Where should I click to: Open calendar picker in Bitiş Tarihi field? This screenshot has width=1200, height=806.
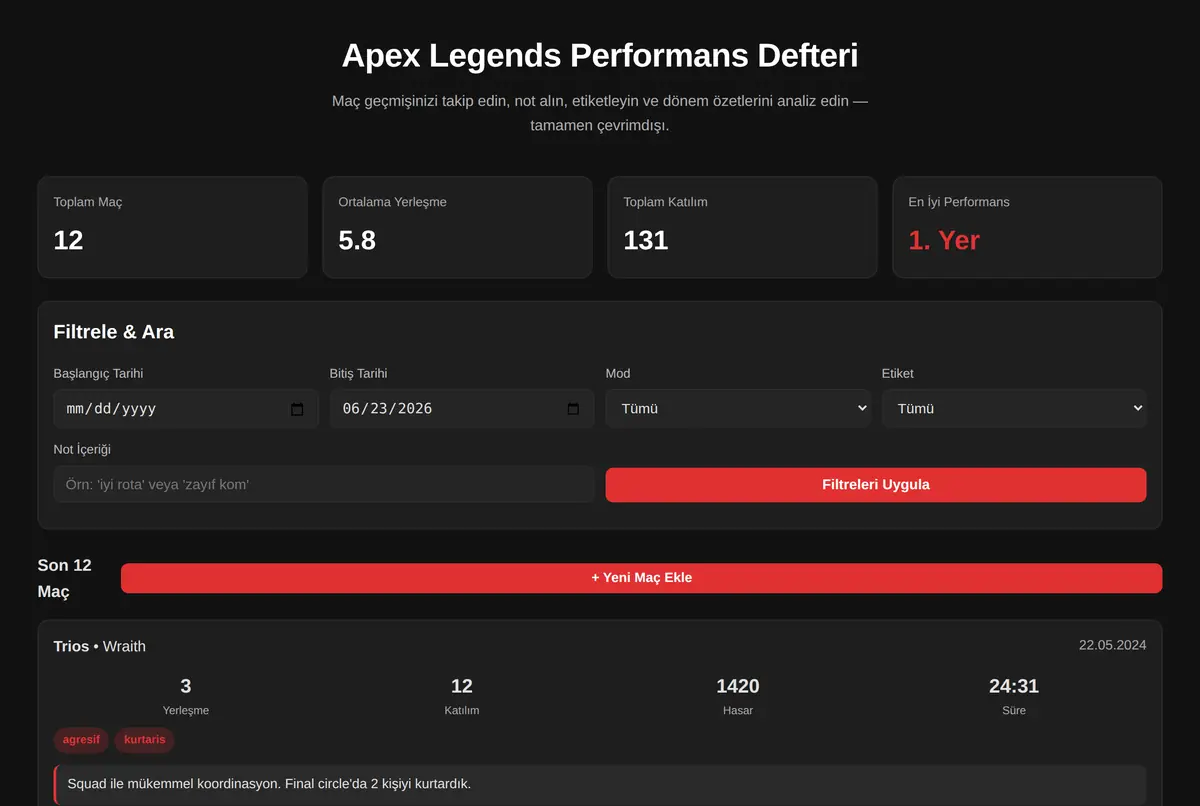point(573,409)
